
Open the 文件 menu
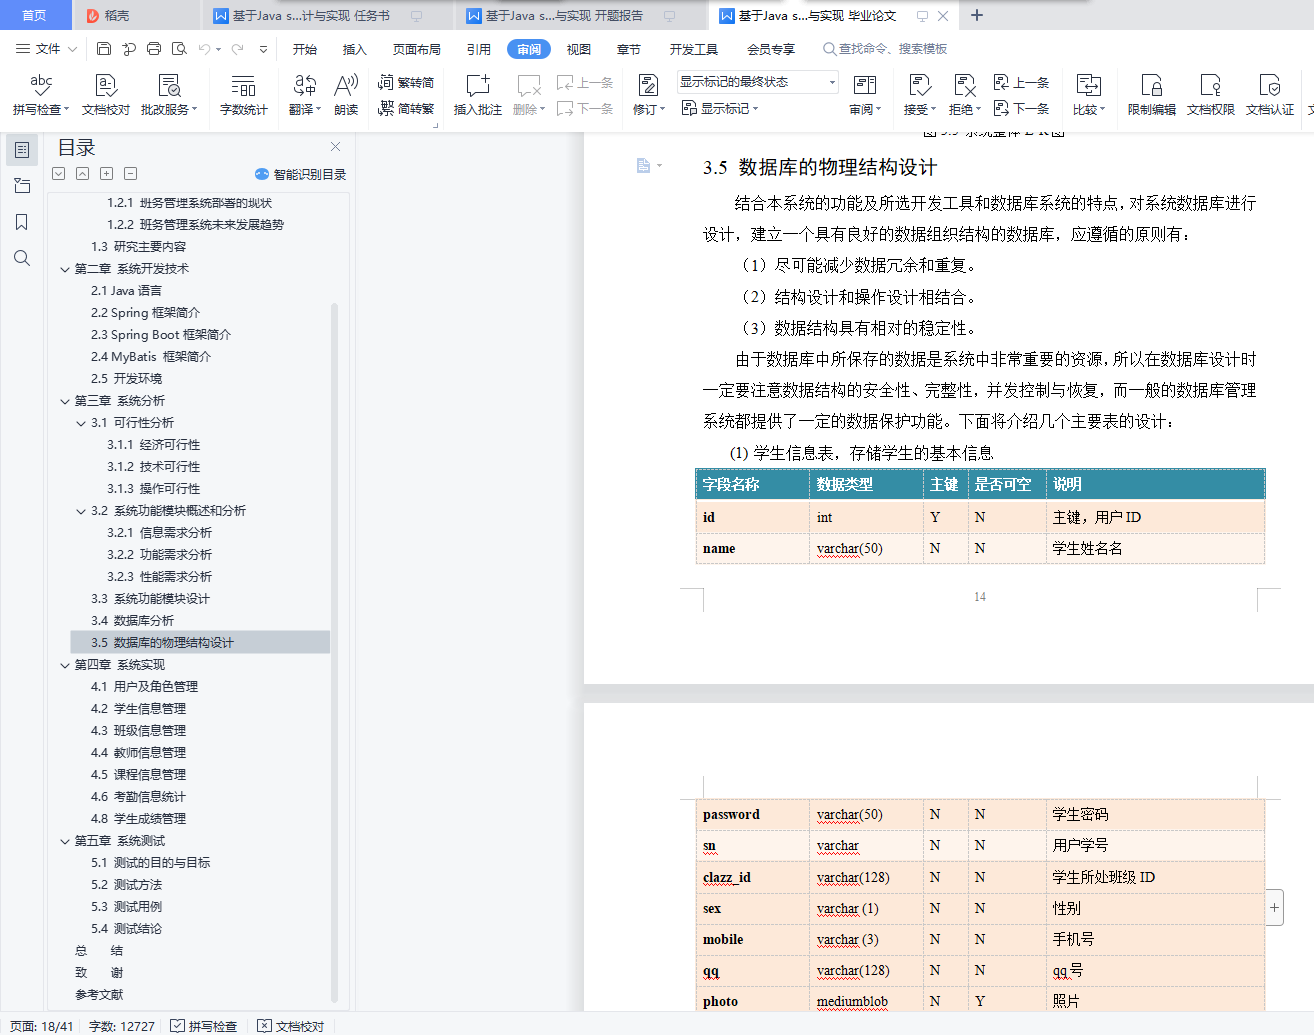point(46,48)
